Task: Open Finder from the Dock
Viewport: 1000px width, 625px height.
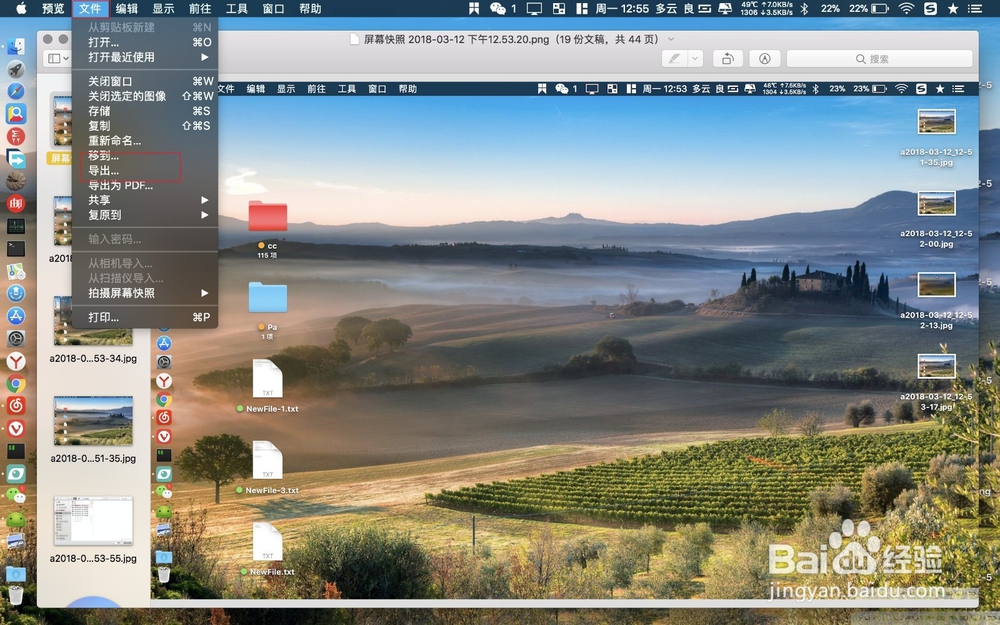Action: click(16, 47)
